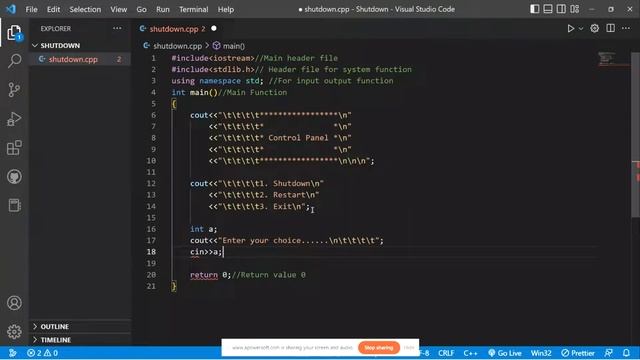The width and height of the screenshot is (640, 360).
Task: Open the Run and Debug view
Action: coord(14,119)
